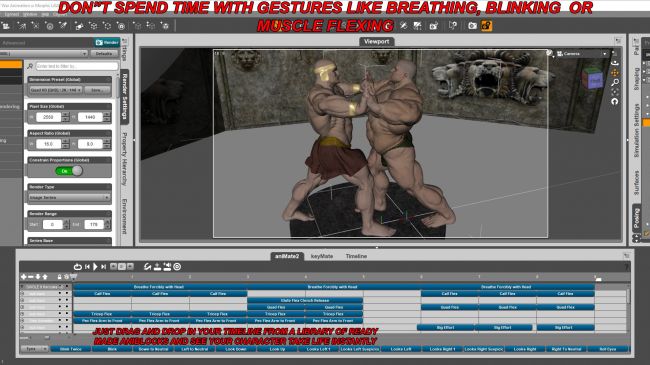The width and height of the screenshot is (650, 365).
Task: Click the remove track minus icon
Action: click(x=31, y=277)
